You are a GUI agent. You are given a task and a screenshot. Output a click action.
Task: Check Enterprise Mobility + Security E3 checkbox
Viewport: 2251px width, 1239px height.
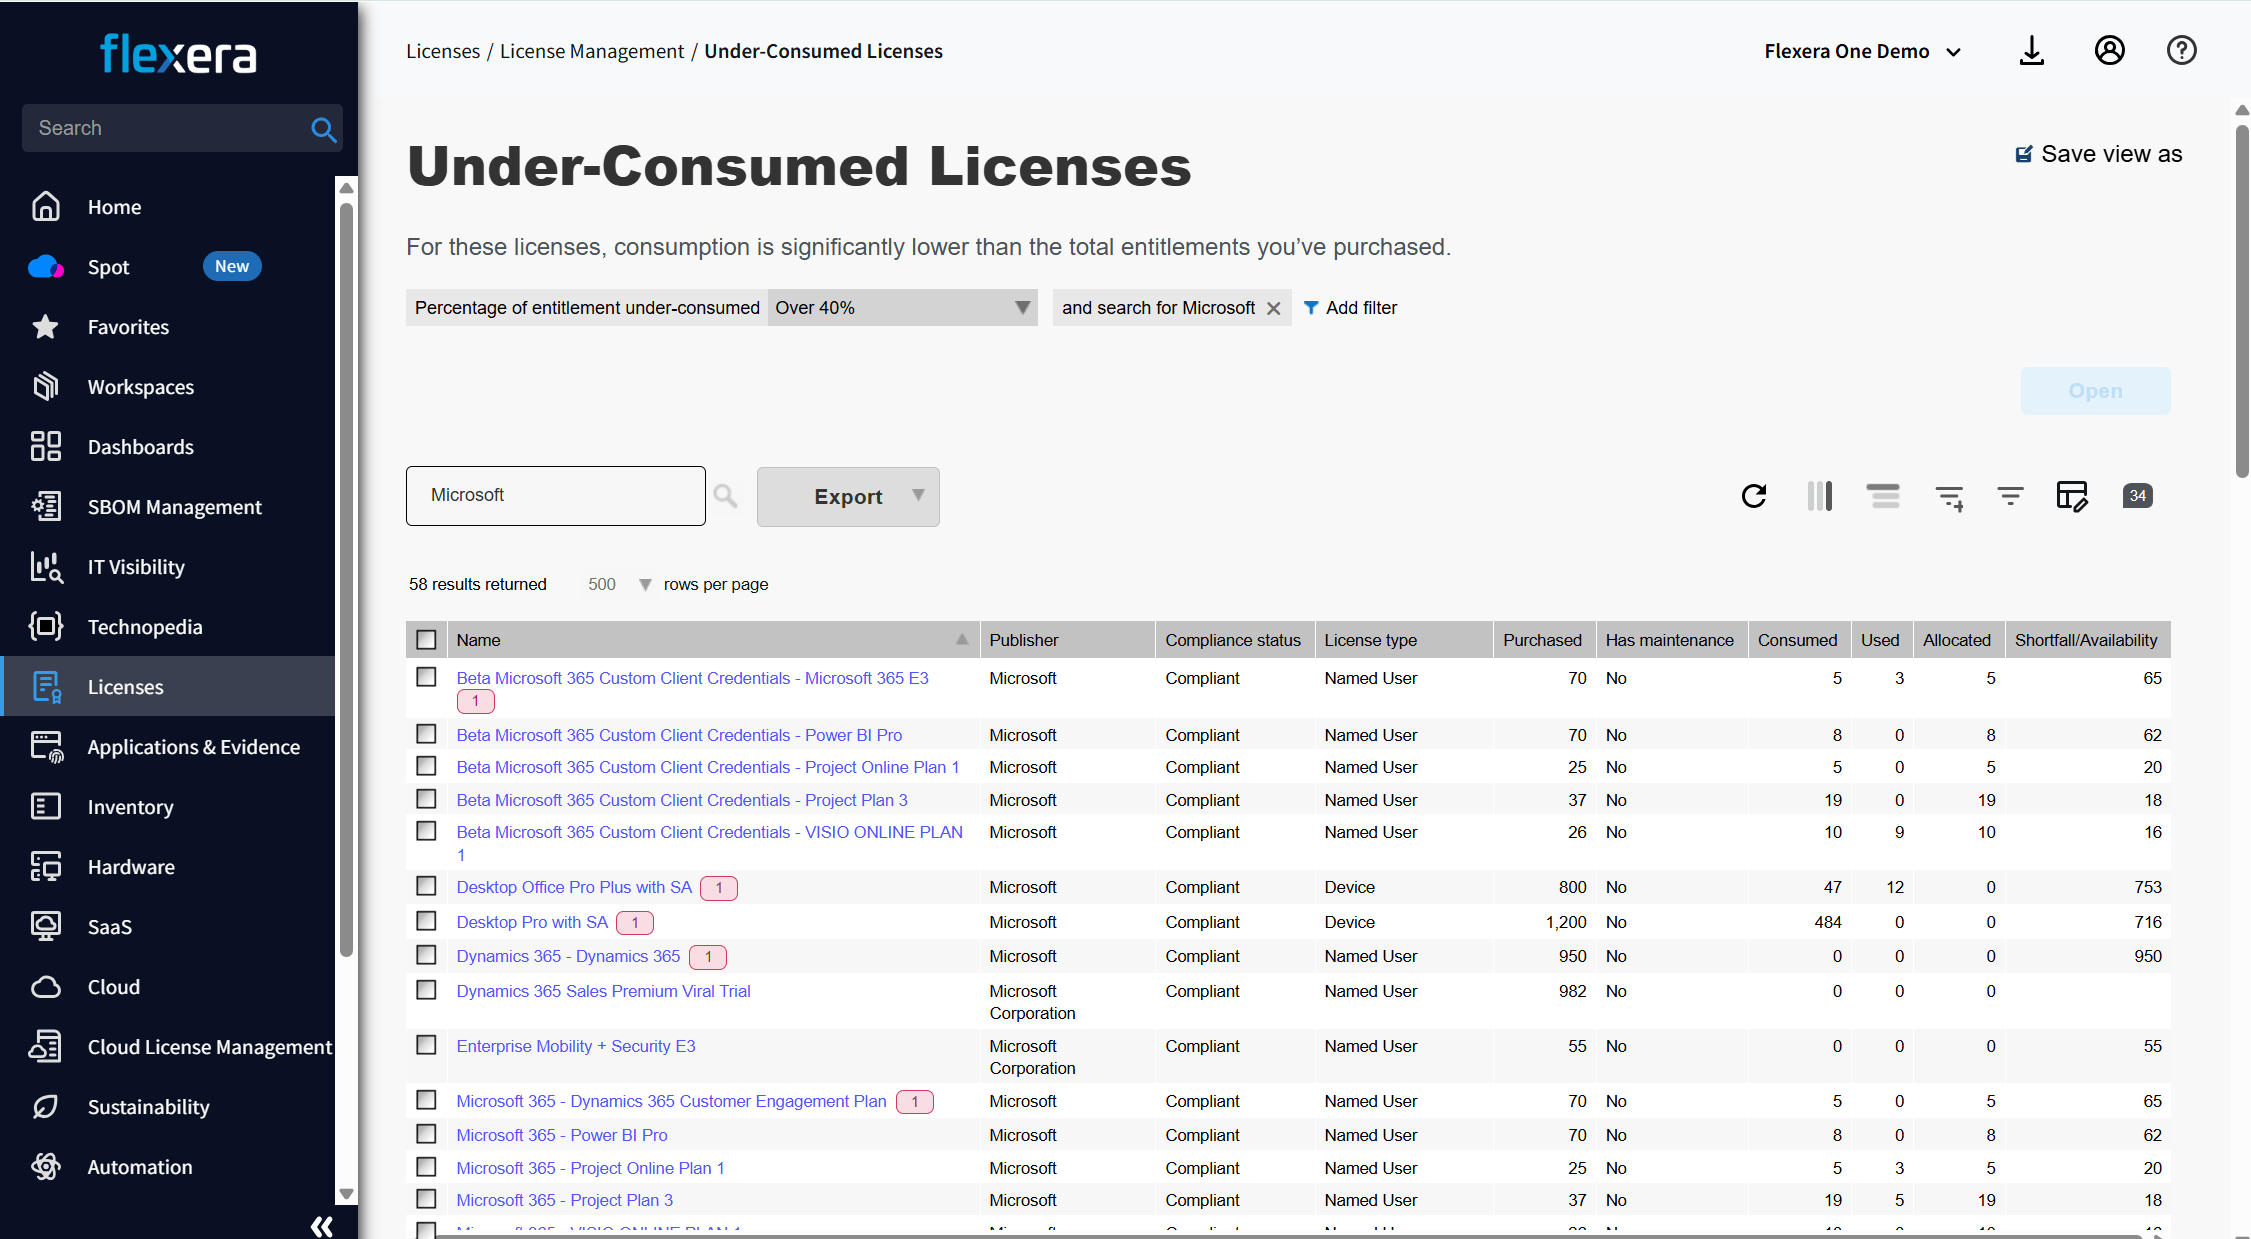coord(427,1045)
